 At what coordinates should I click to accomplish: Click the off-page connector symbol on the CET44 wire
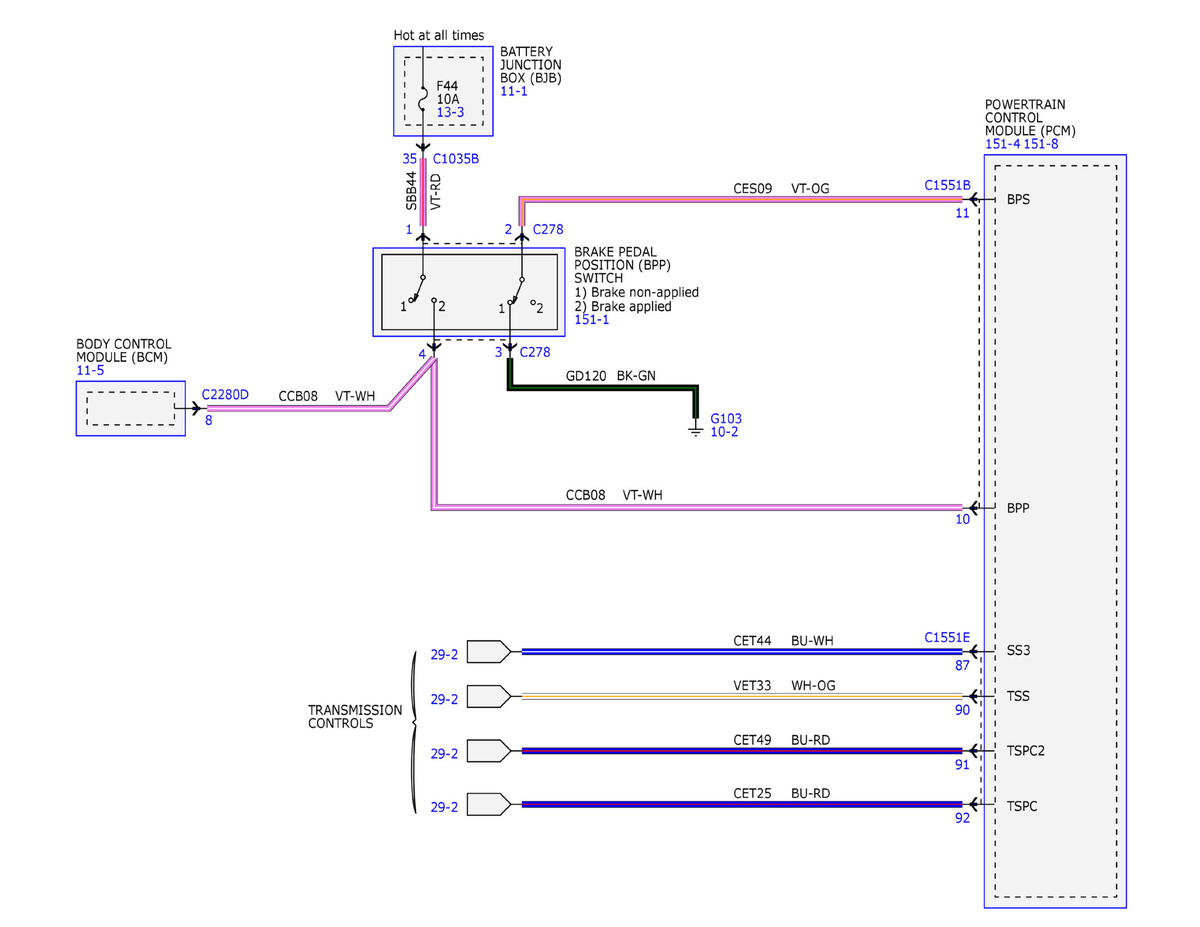490,651
